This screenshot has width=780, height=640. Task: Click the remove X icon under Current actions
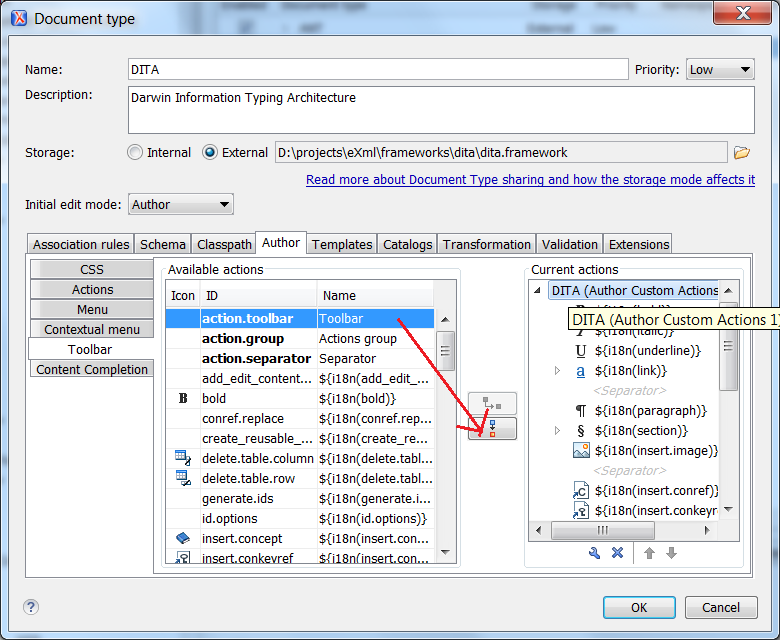[x=617, y=553]
